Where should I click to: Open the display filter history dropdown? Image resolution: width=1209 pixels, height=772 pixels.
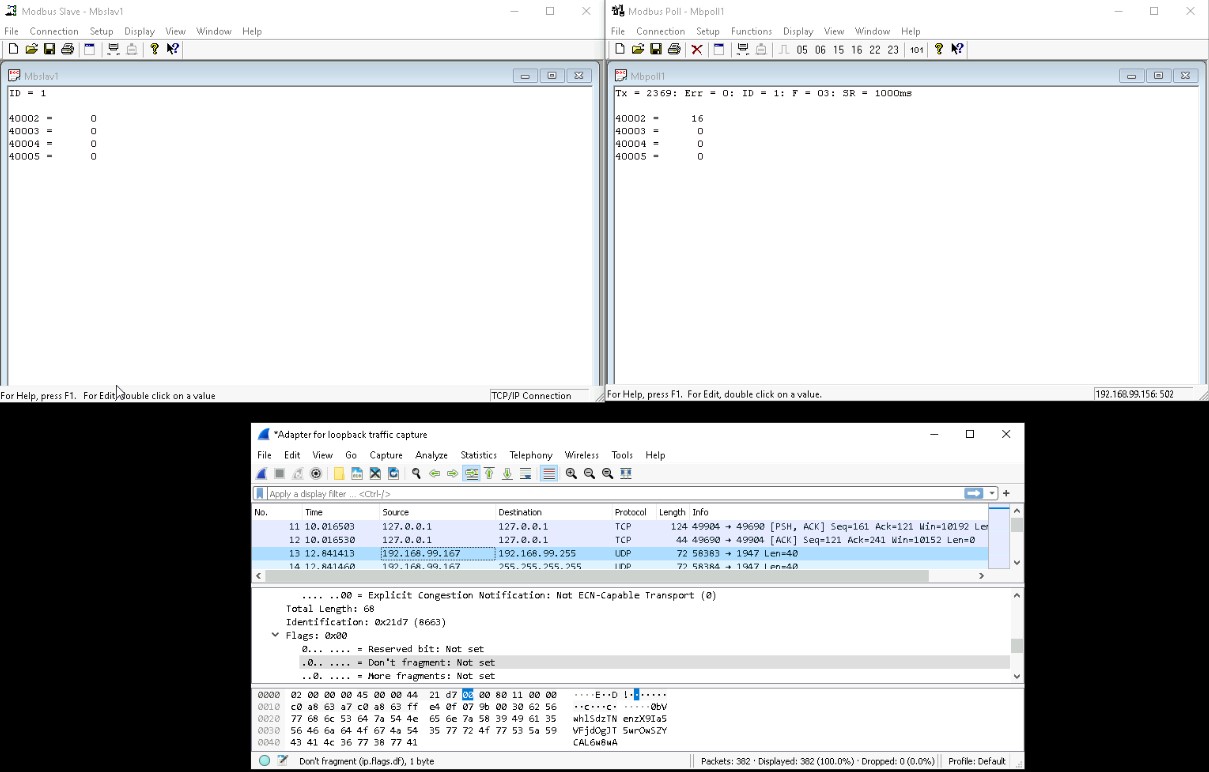point(992,492)
